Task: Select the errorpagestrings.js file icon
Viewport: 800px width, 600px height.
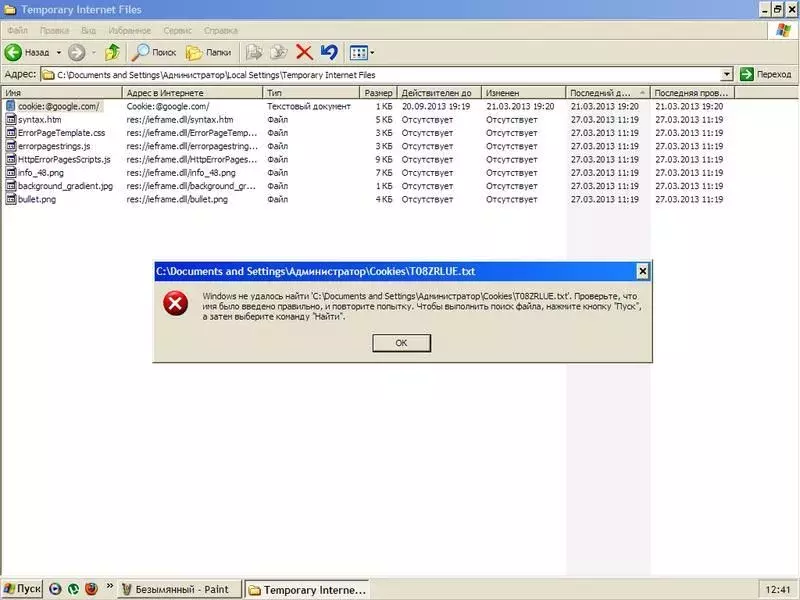Action: (11, 146)
